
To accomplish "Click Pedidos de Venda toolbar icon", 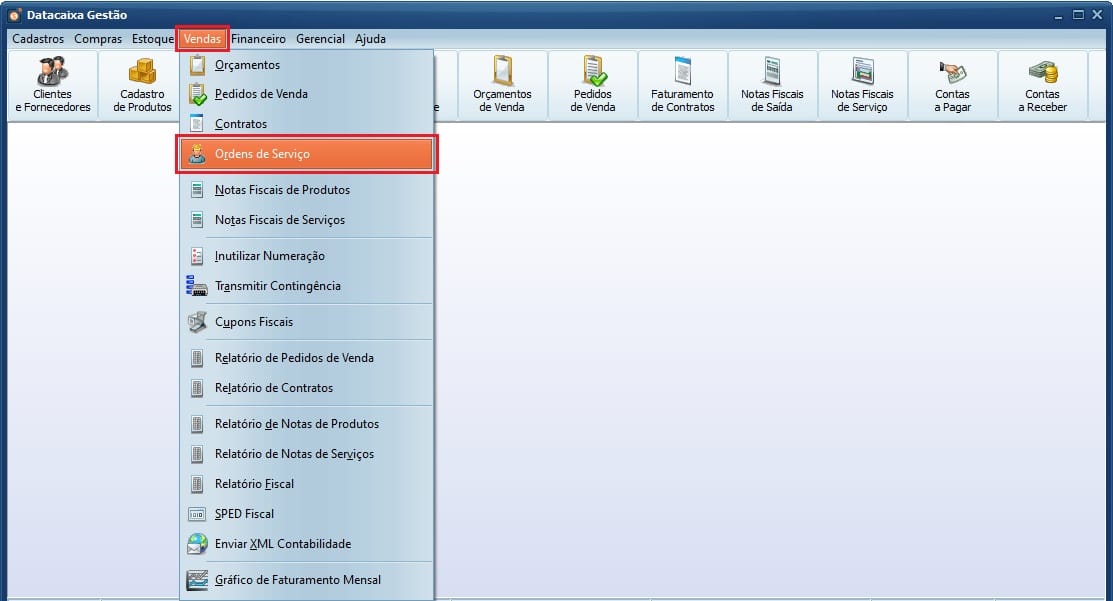I will (593, 84).
